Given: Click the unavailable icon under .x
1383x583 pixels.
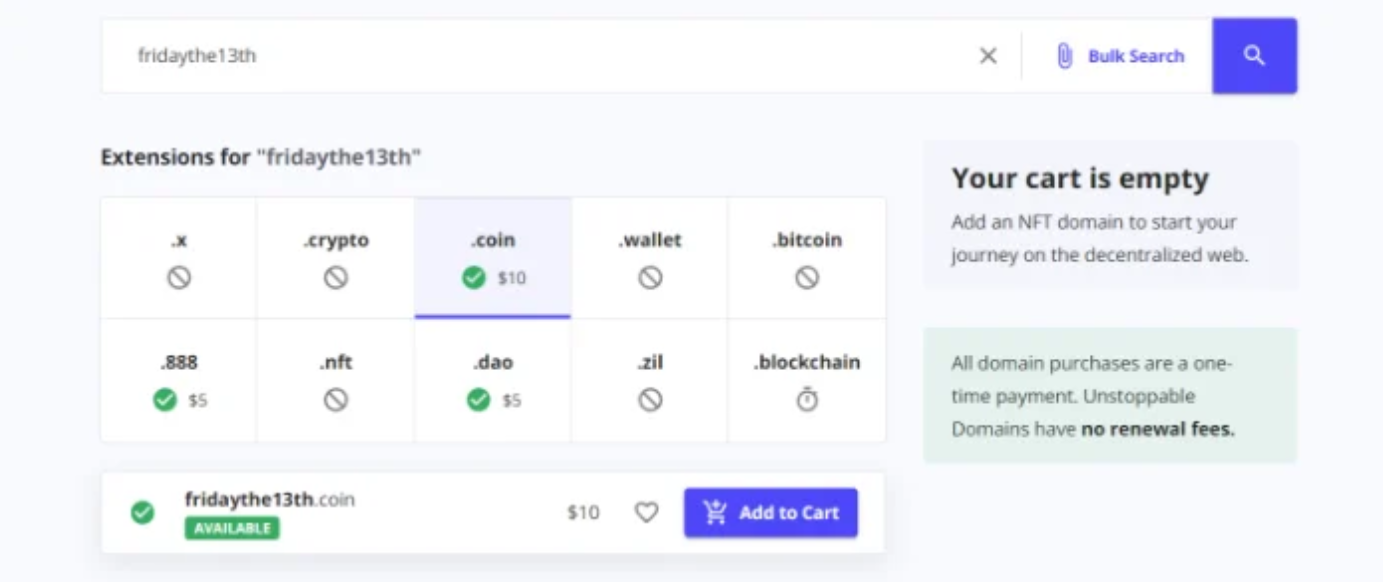Looking at the screenshot, I should (179, 278).
